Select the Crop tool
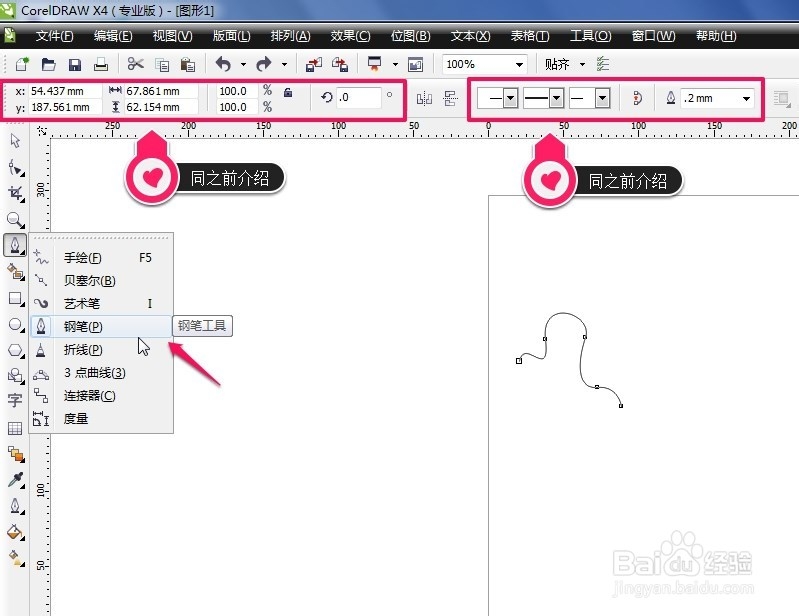 click(15, 194)
